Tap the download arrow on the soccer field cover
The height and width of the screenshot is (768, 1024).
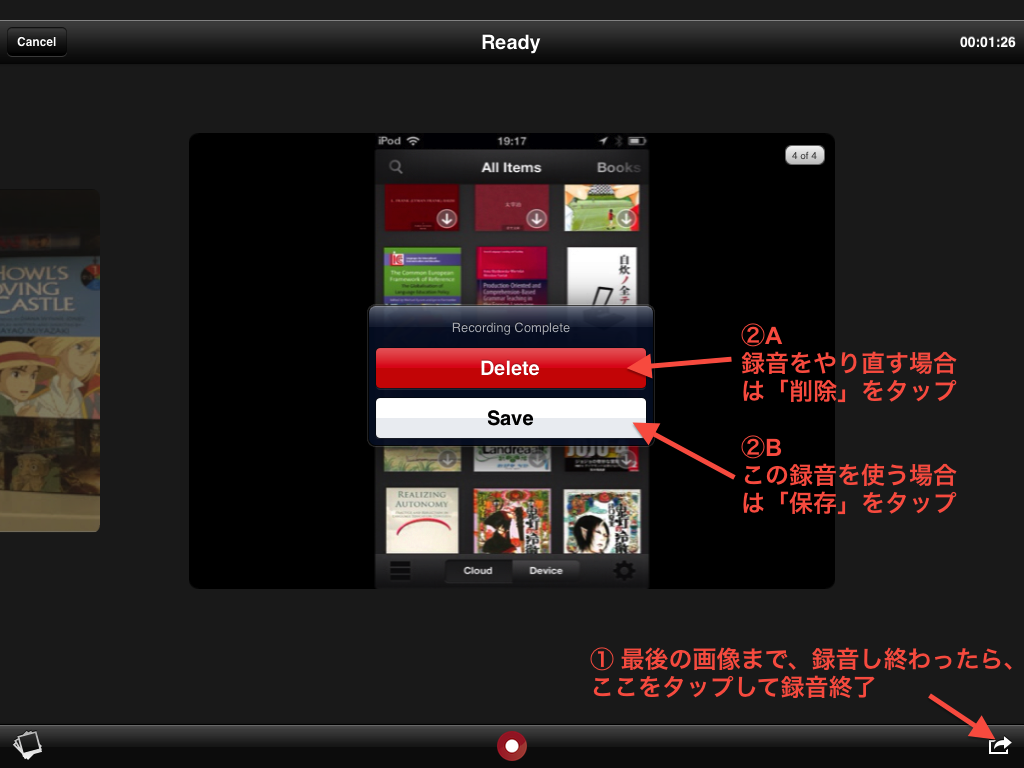point(626,218)
